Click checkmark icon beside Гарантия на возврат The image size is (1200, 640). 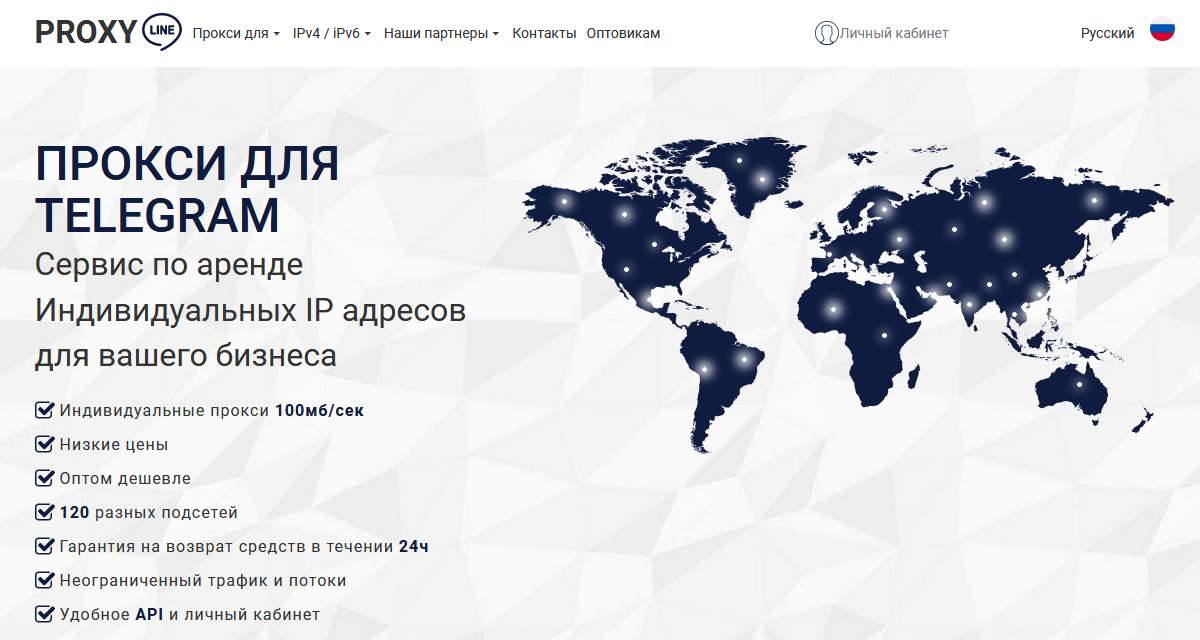(44, 546)
